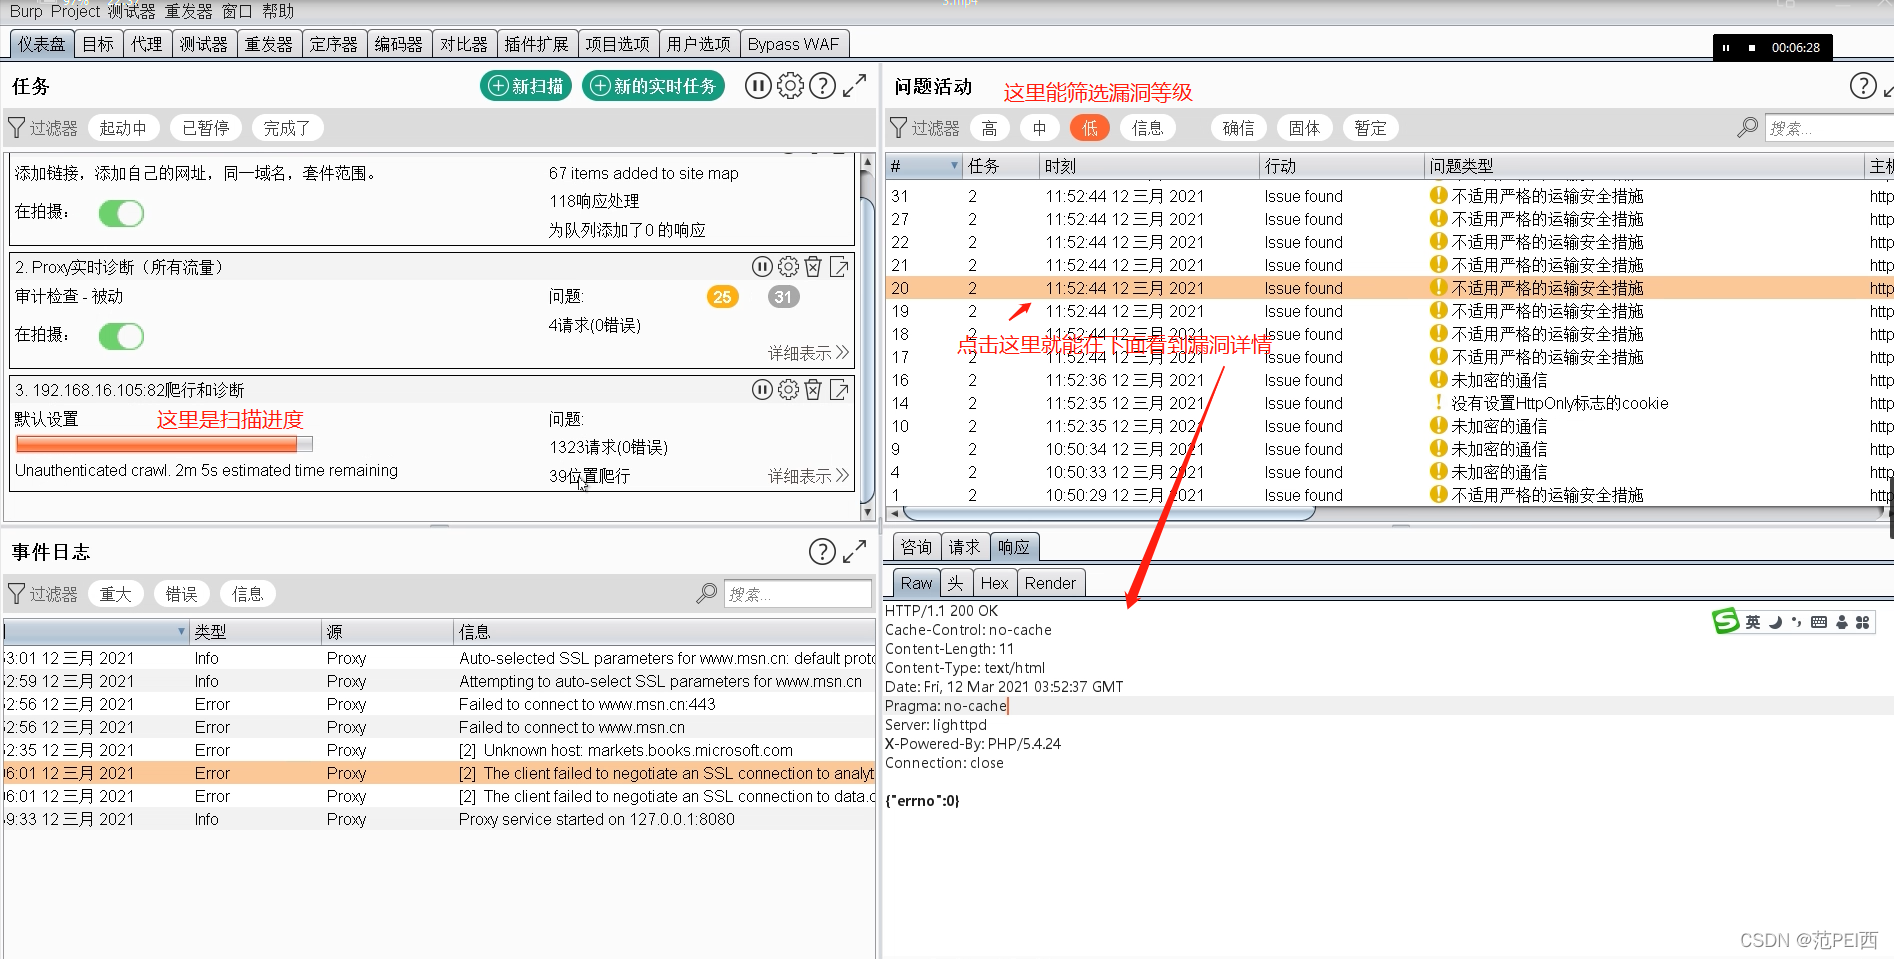Screen dimensions: 1894x959
Task: Delete the 192.168.16.105:82 crawl task
Action: [813, 390]
